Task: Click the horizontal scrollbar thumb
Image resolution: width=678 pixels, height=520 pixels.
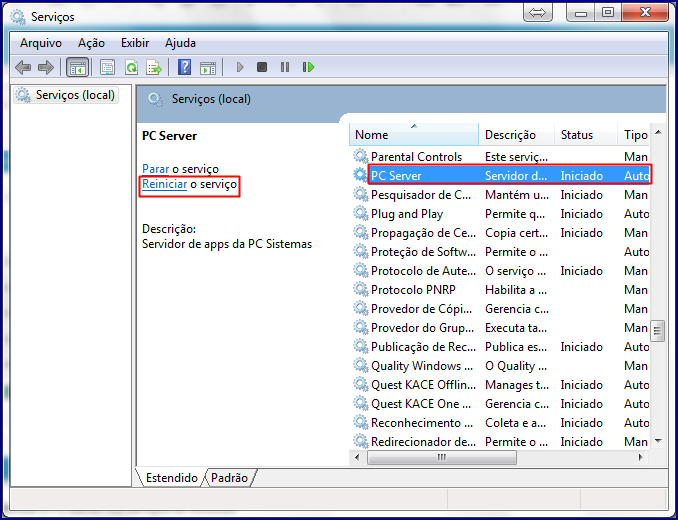Action: 441,457
